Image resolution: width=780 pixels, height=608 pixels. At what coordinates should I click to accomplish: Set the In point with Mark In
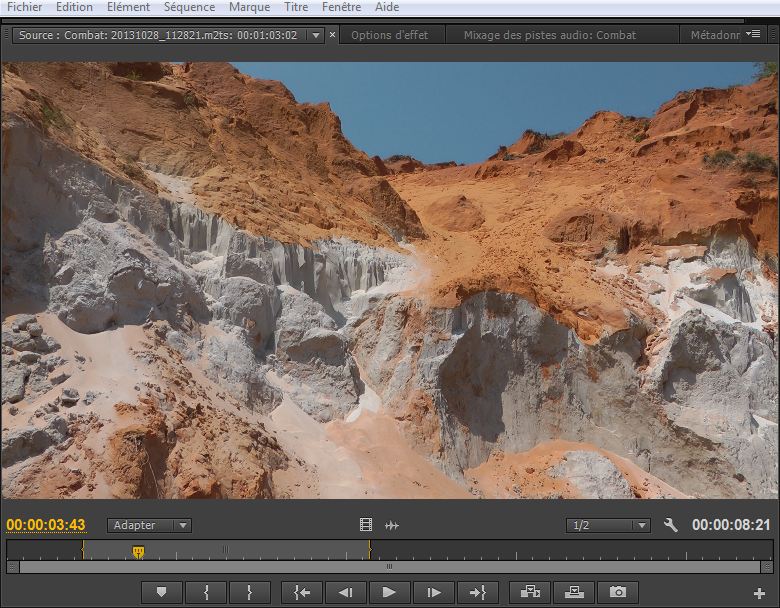(206, 592)
